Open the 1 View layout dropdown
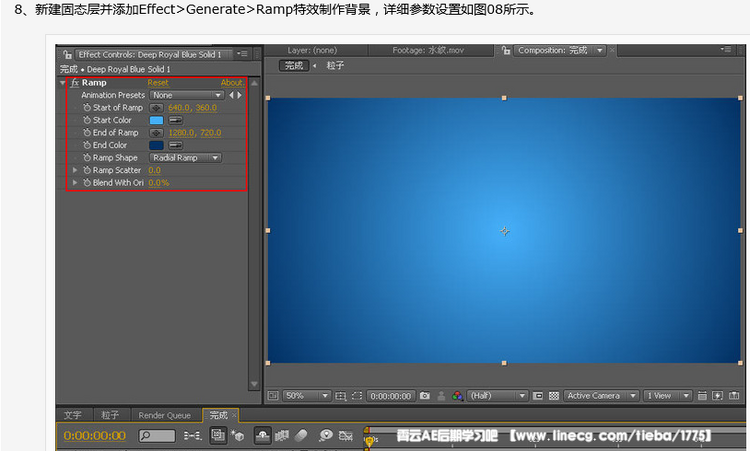 point(668,396)
